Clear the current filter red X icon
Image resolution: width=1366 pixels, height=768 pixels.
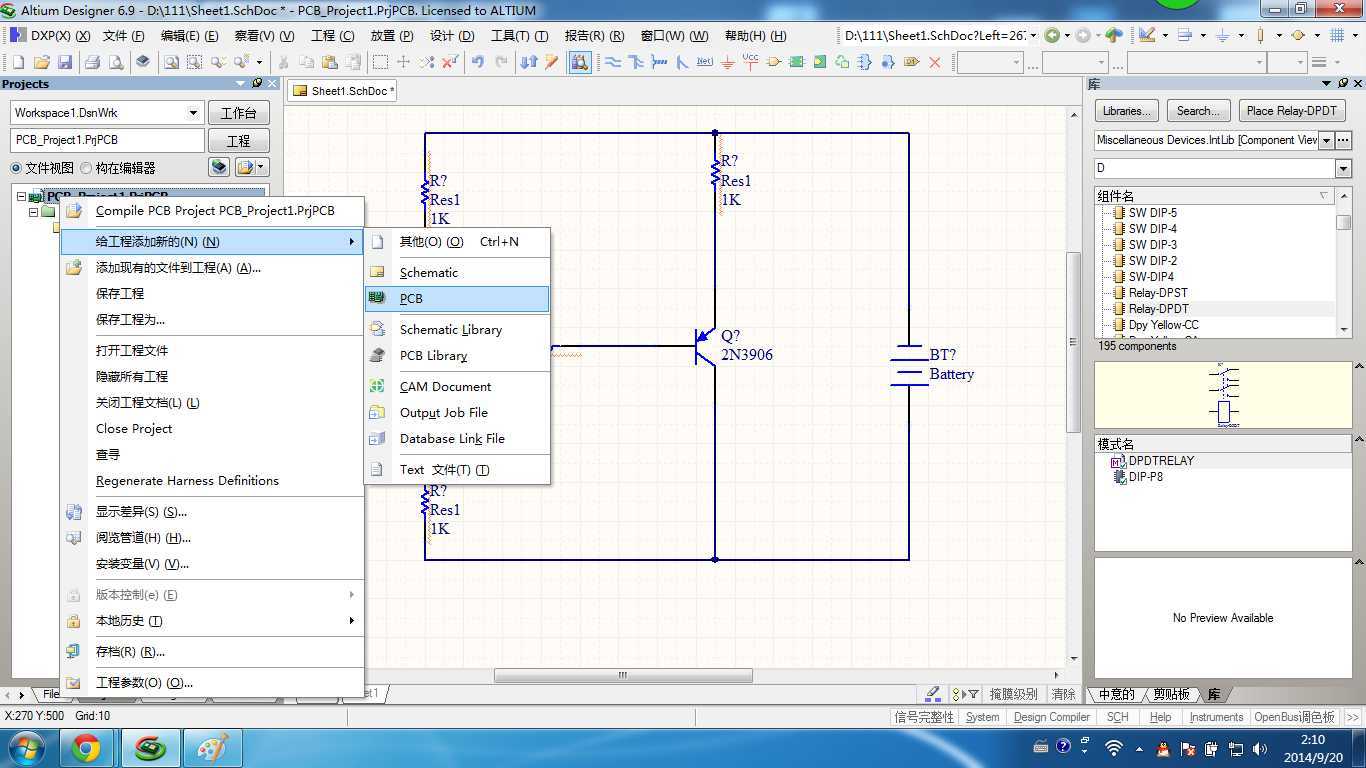(450, 62)
